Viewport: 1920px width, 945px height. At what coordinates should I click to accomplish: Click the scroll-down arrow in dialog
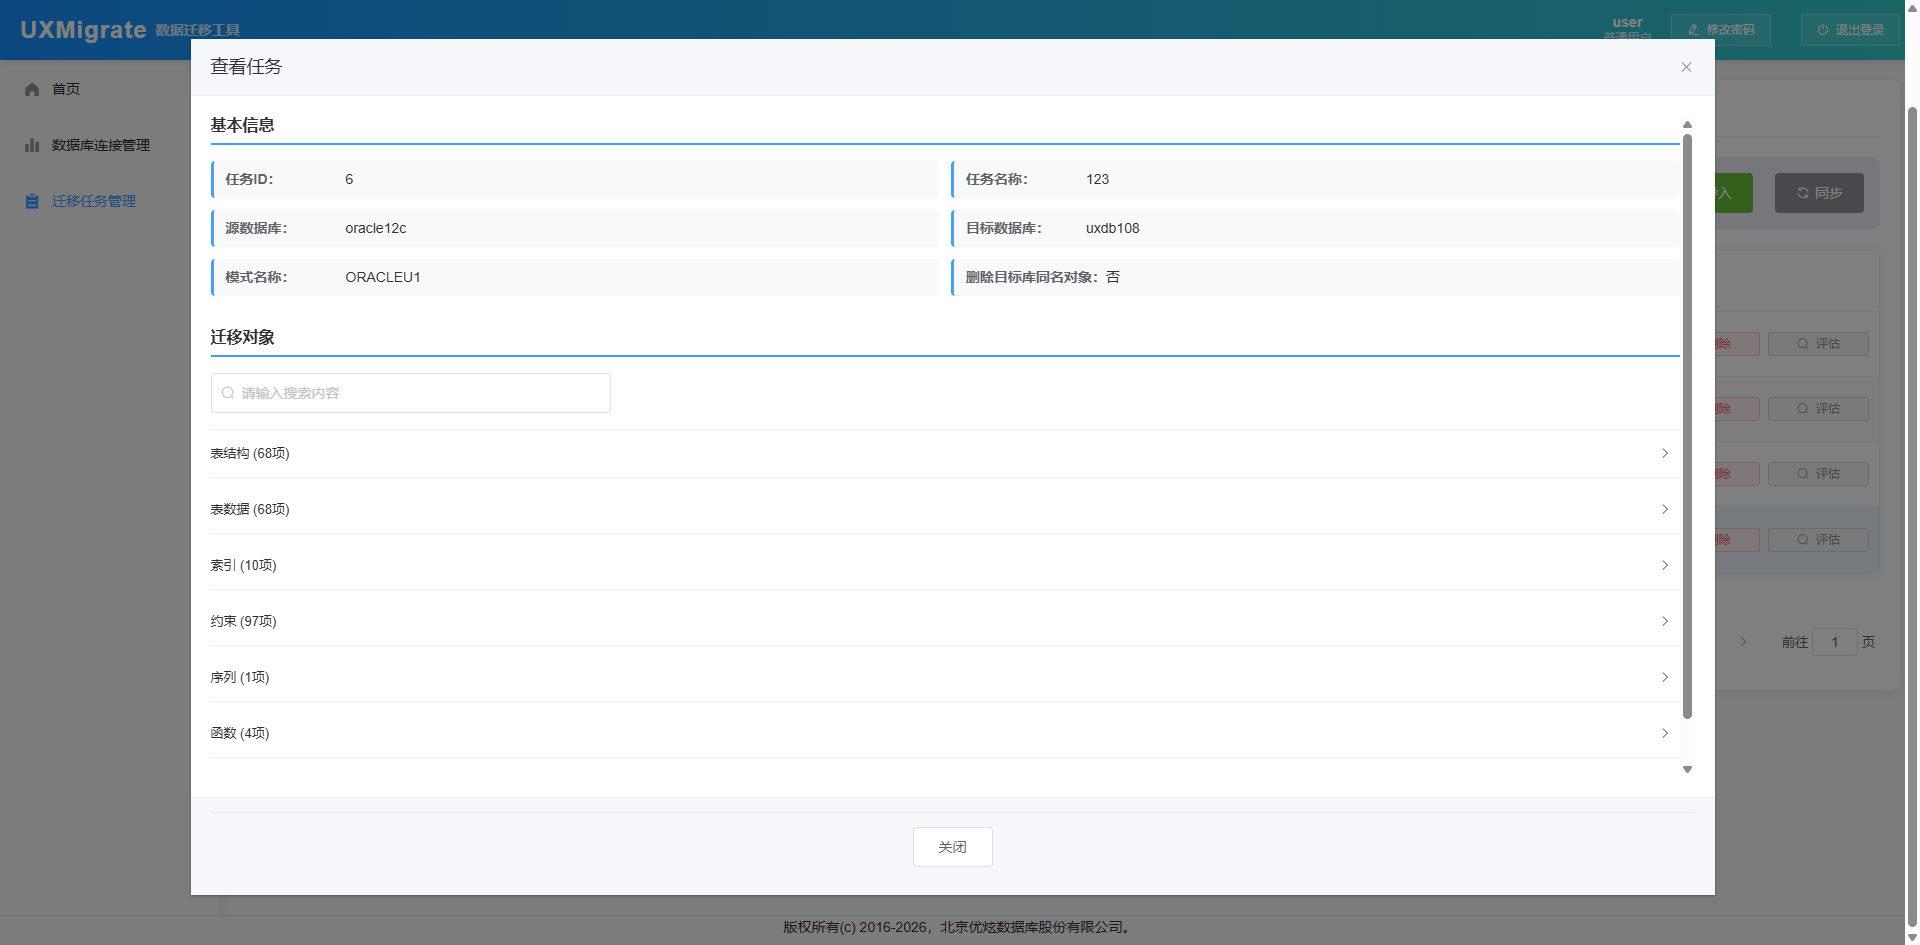coord(1687,769)
